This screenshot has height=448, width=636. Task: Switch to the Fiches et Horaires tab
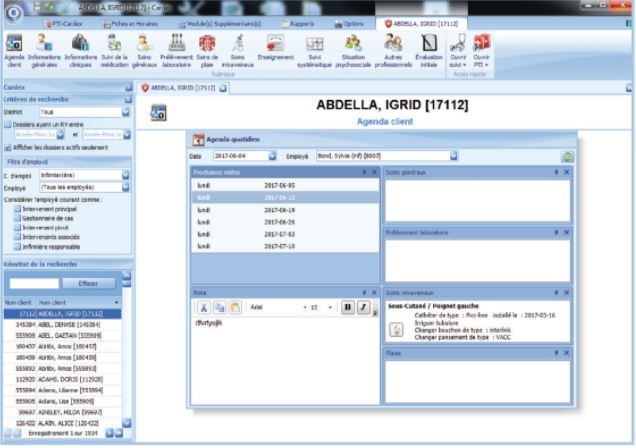point(131,24)
